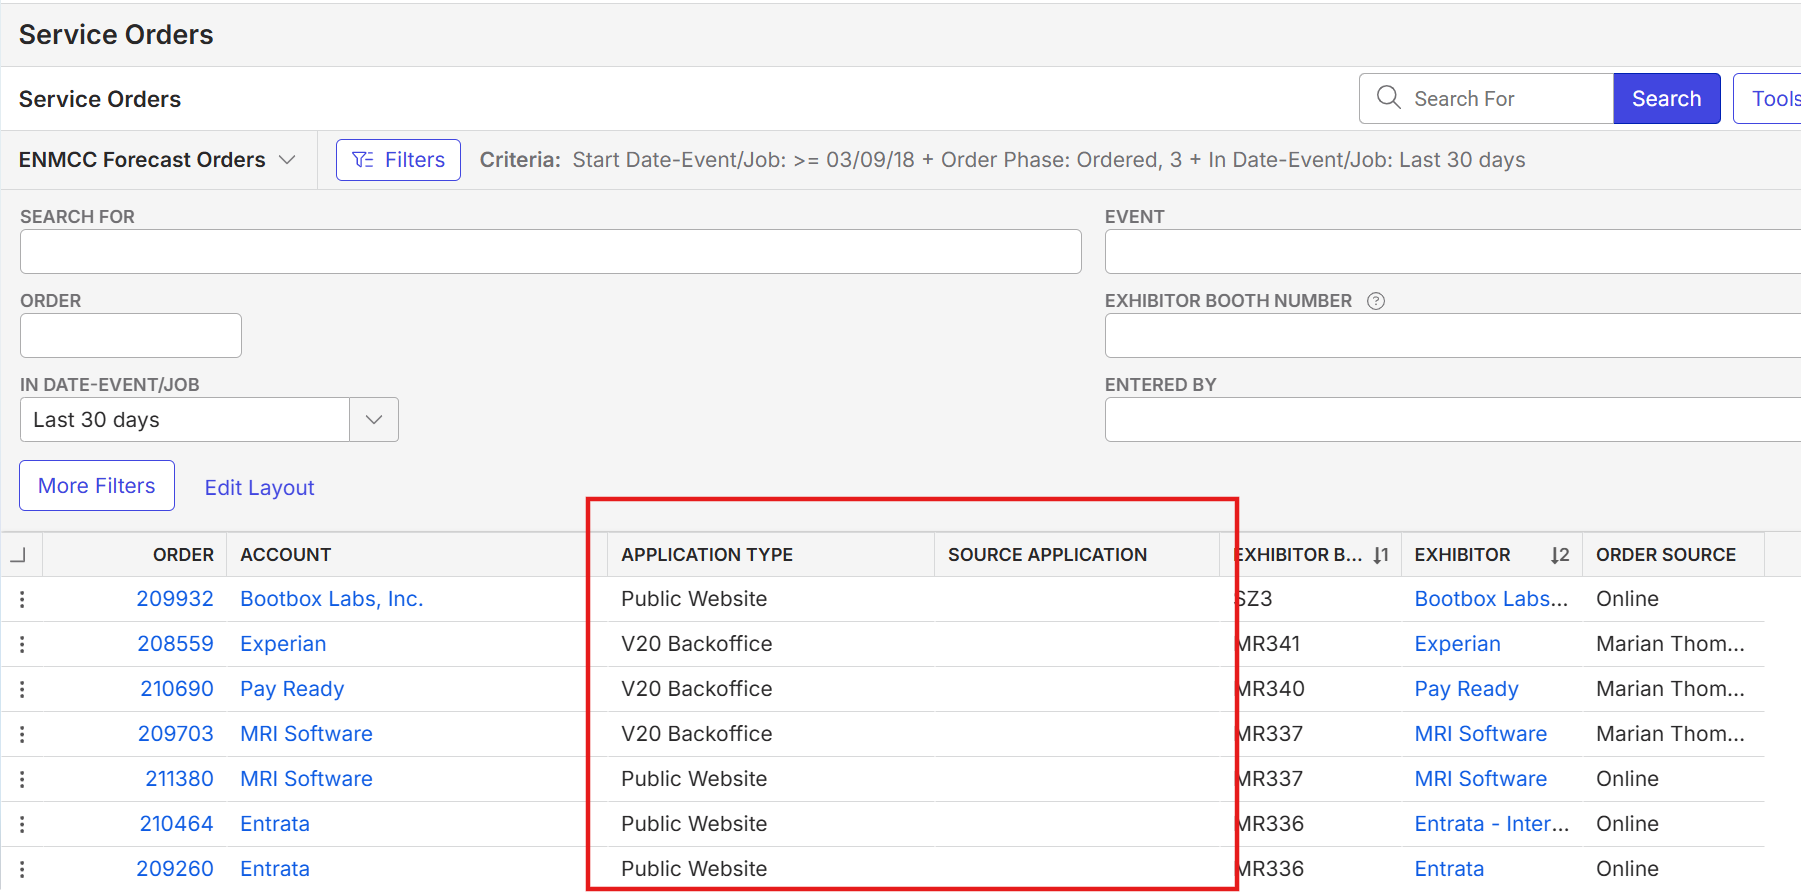1801x892 pixels.
Task: Open order 209932
Action: [x=175, y=599]
